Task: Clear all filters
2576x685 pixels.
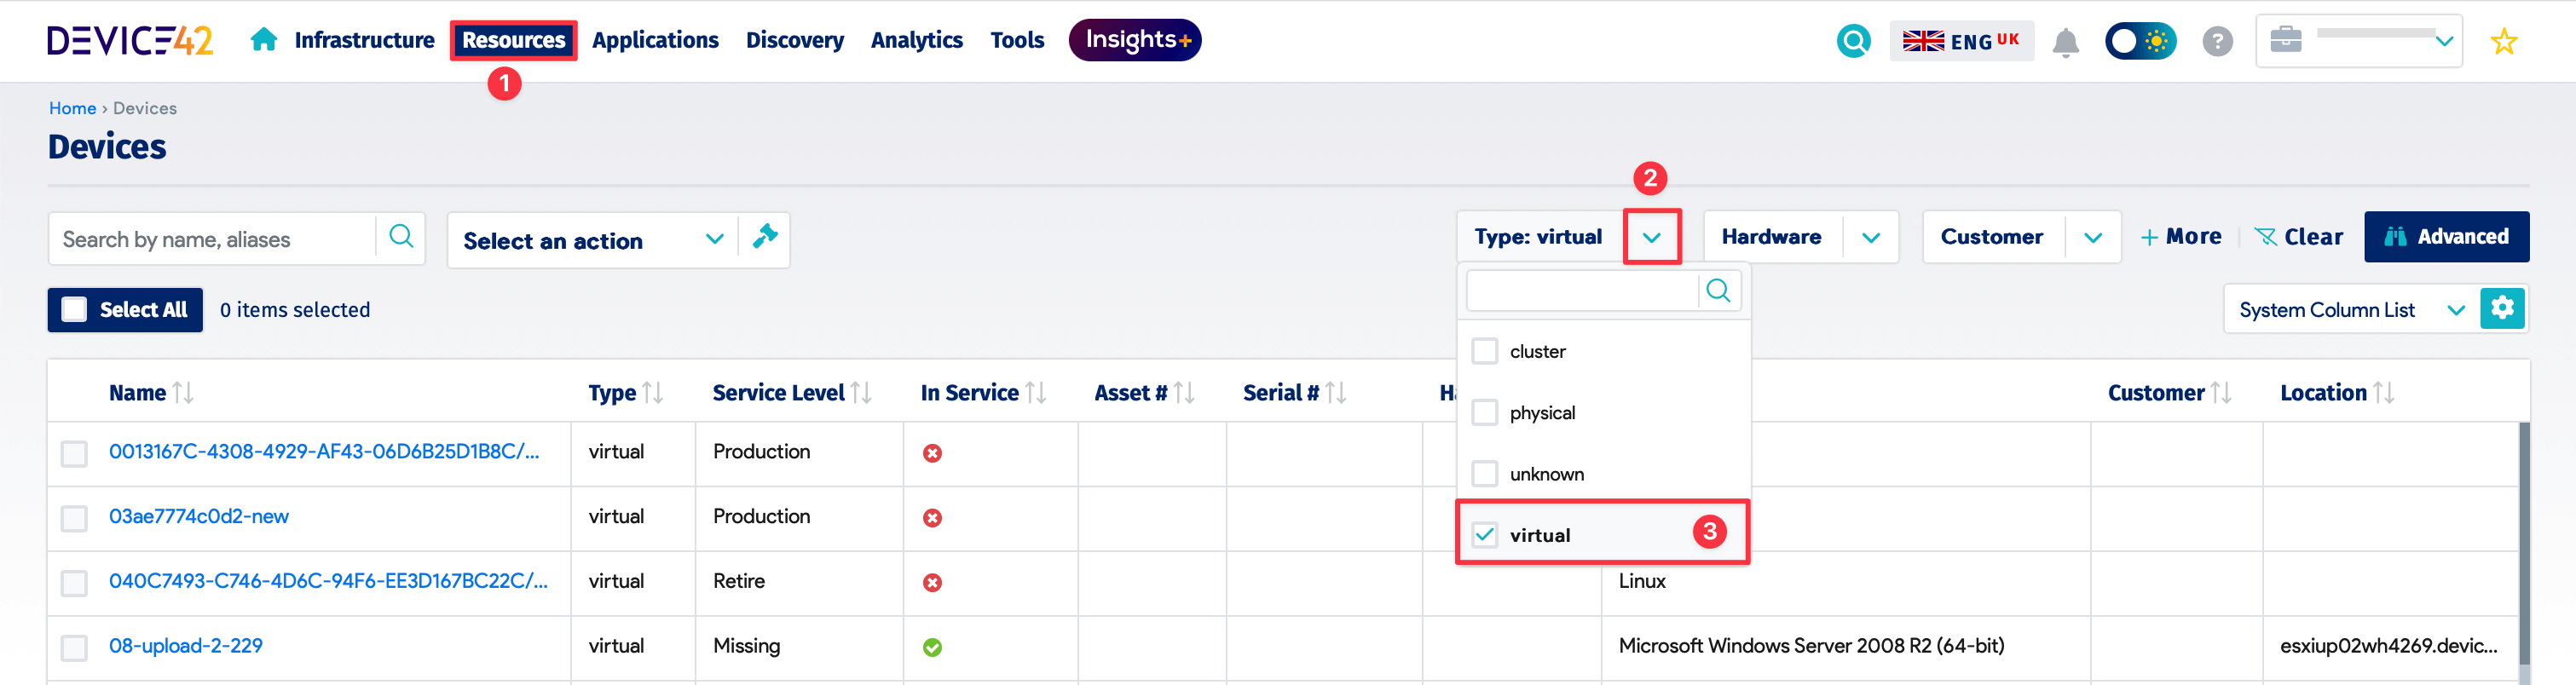Action: [x=2298, y=237]
